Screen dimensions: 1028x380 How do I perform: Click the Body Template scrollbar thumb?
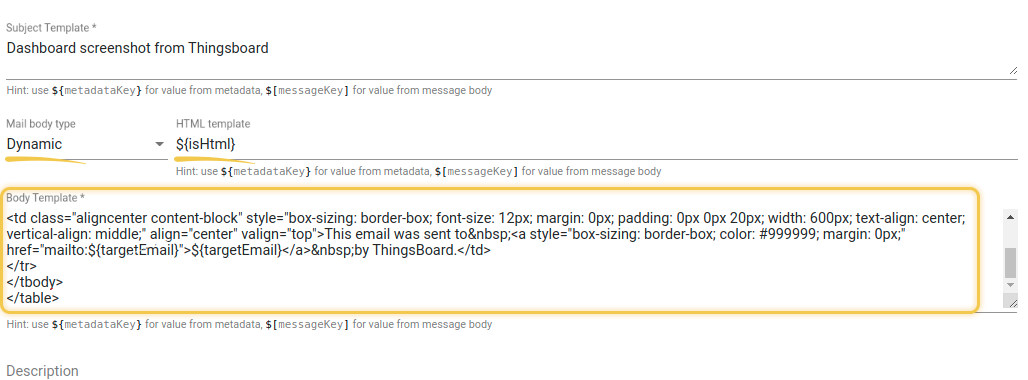[1010, 263]
